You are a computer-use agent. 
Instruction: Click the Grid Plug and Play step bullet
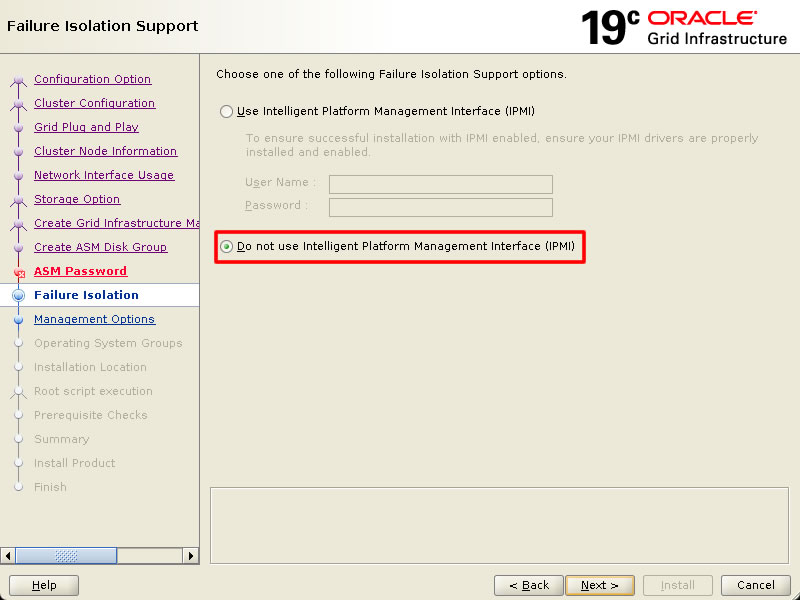click(x=18, y=128)
